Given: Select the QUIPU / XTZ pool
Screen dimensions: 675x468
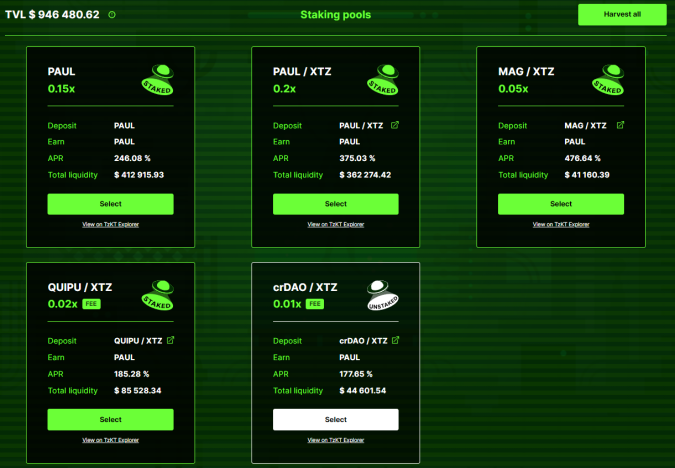Looking at the screenshot, I should [111, 420].
